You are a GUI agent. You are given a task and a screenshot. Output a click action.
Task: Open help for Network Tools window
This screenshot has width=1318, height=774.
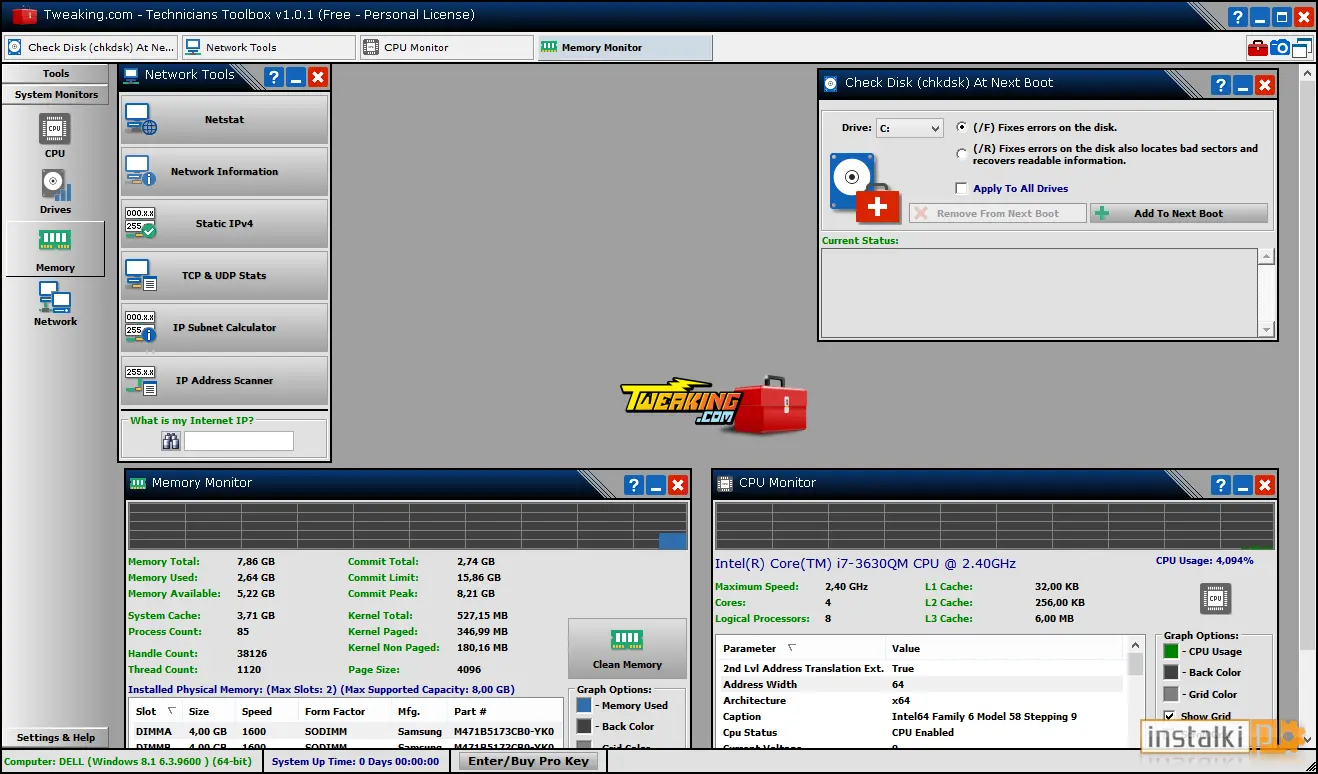pyautogui.click(x=274, y=77)
